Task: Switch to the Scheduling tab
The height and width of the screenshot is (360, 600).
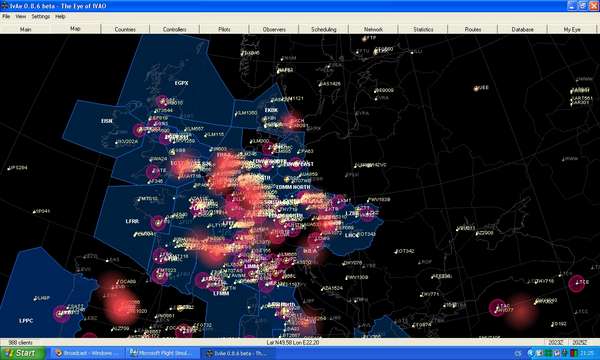Action: (x=324, y=29)
